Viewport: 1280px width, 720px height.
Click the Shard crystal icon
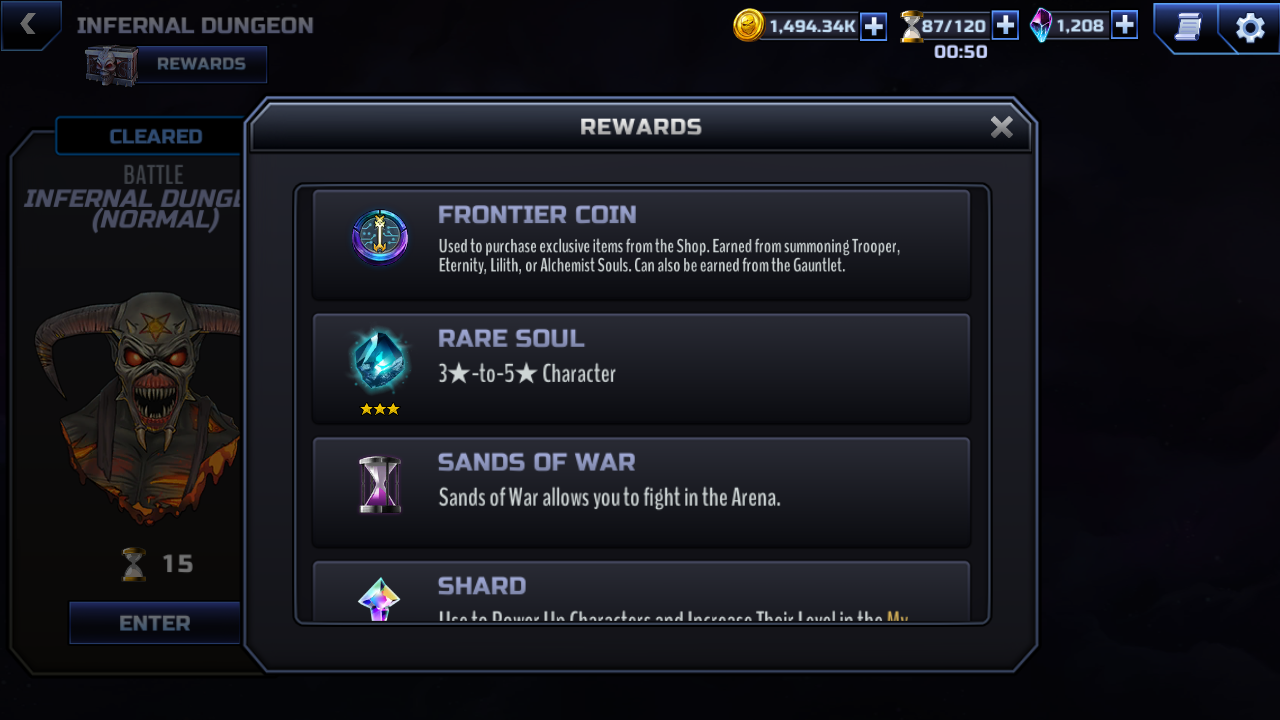tap(379, 600)
